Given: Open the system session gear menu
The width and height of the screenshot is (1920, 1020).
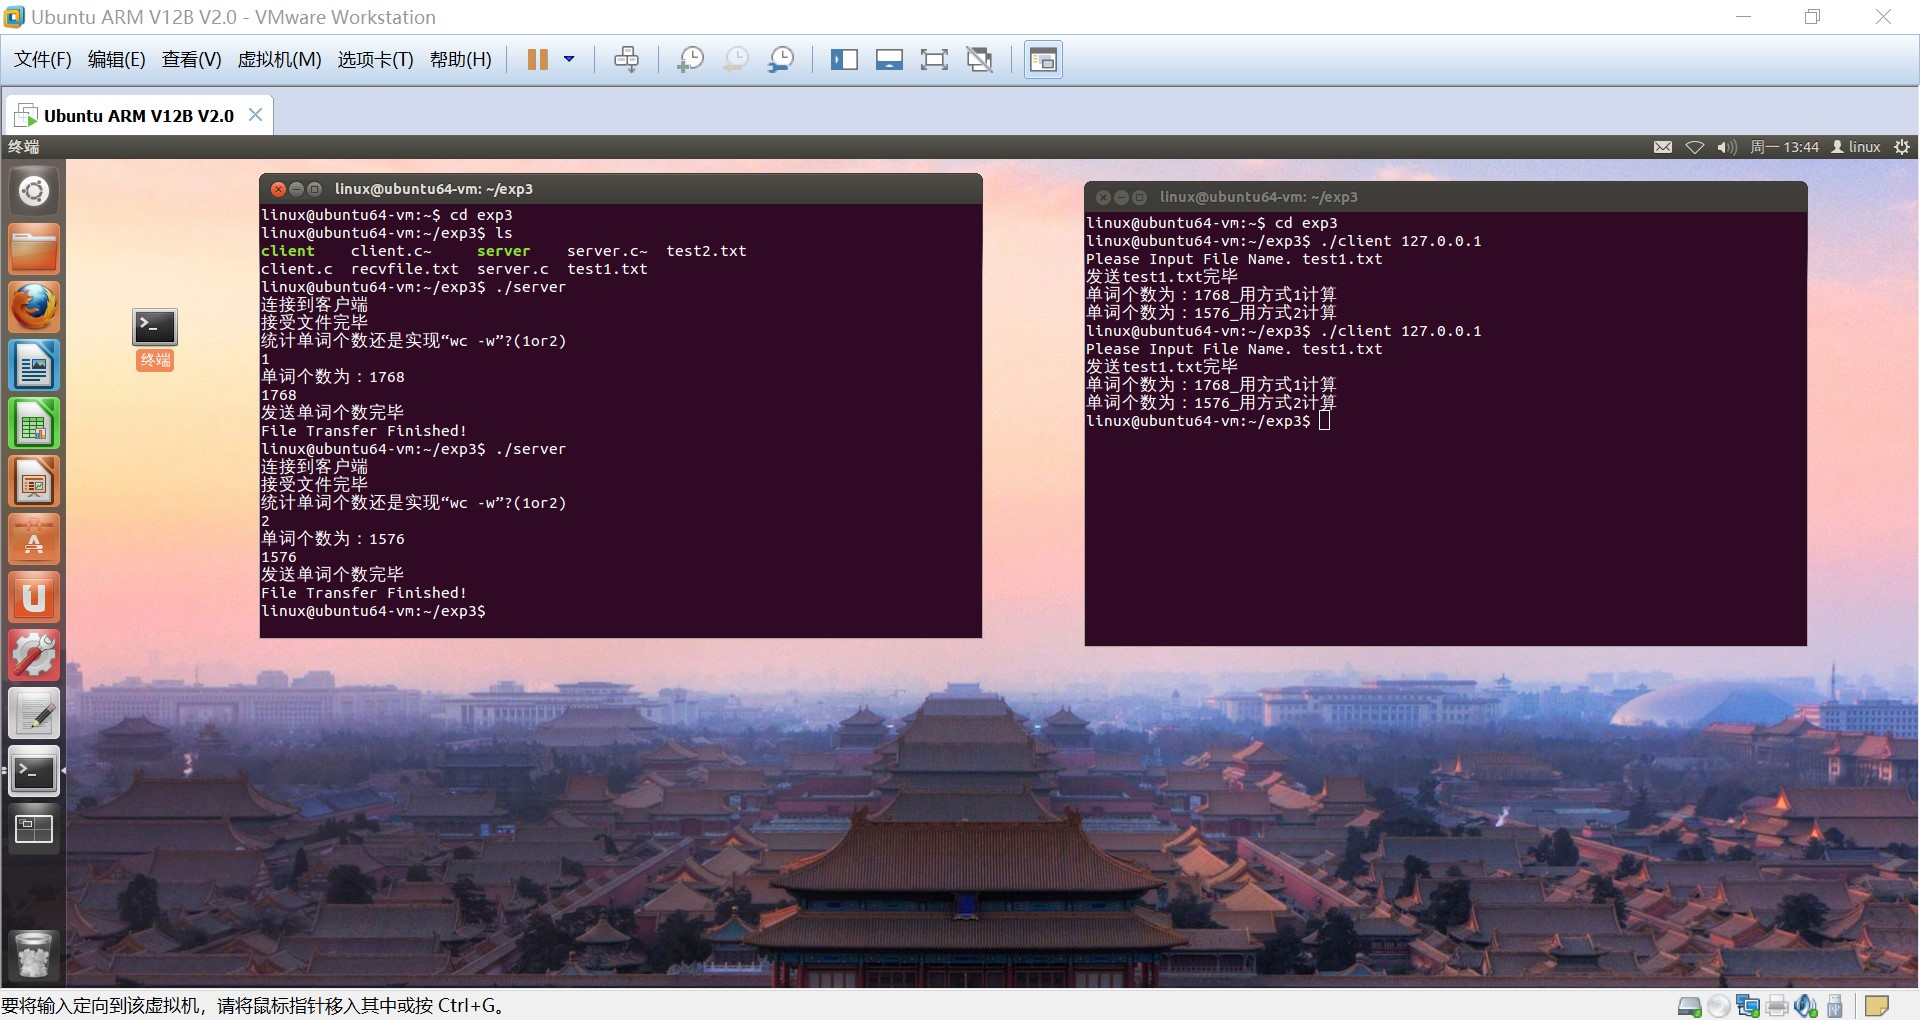Looking at the screenshot, I should tap(1902, 147).
